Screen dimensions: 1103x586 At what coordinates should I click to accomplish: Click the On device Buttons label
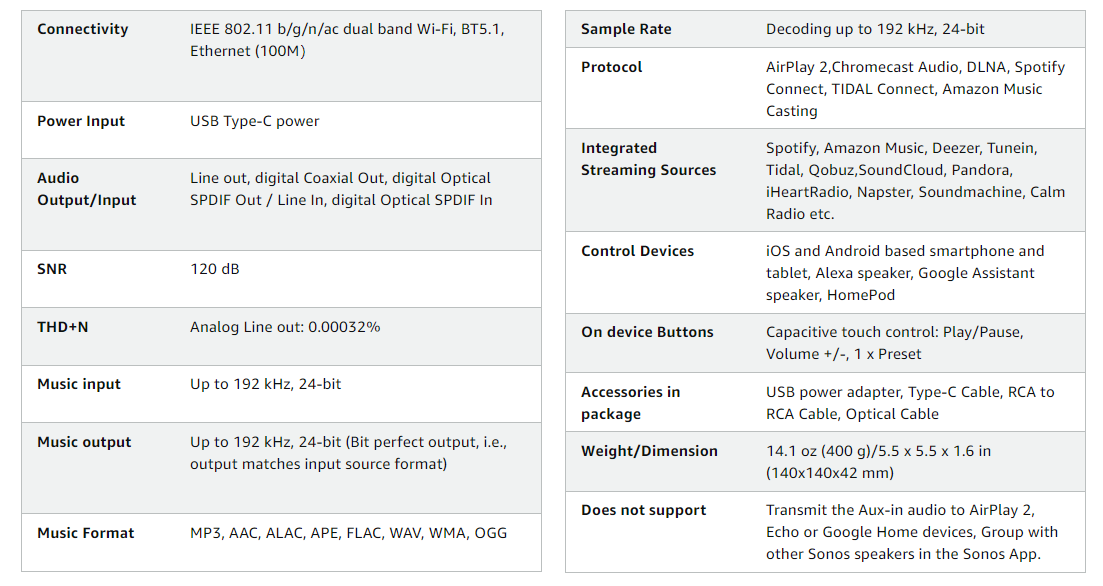[647, 332]
